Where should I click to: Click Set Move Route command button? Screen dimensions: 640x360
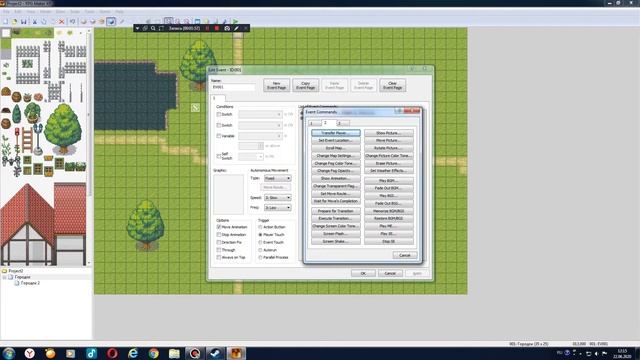[336, 193]
